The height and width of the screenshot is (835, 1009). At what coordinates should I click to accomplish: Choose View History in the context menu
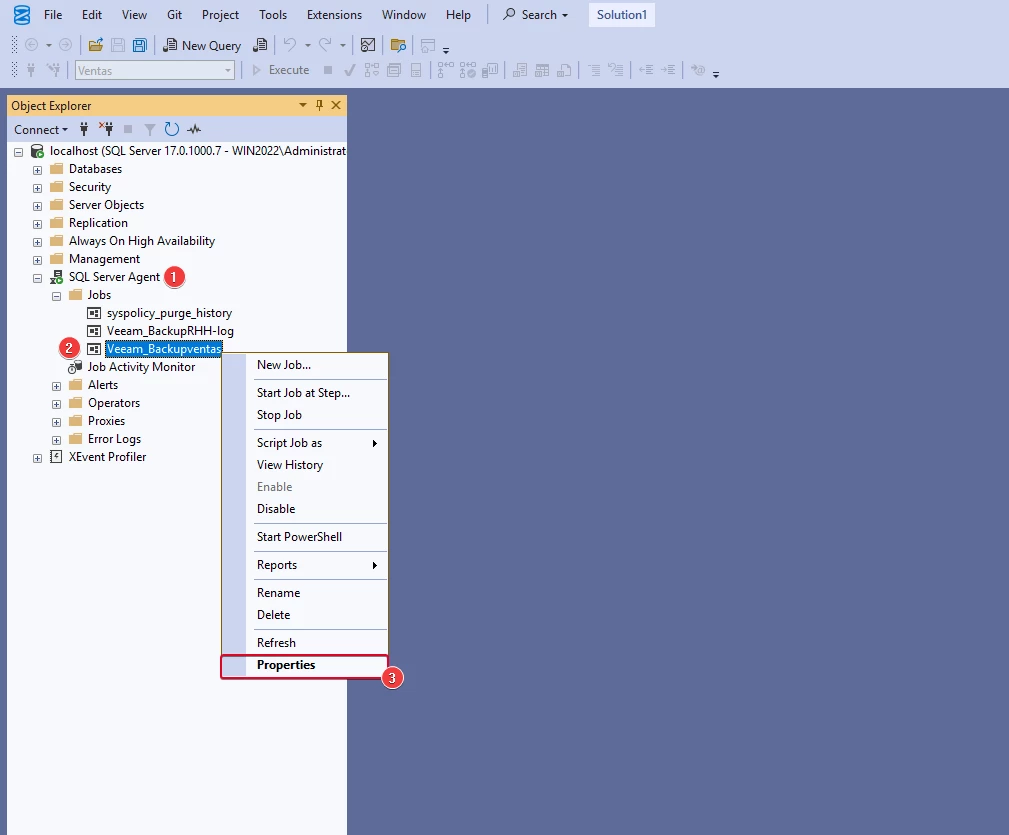click(x=304, y=464)
